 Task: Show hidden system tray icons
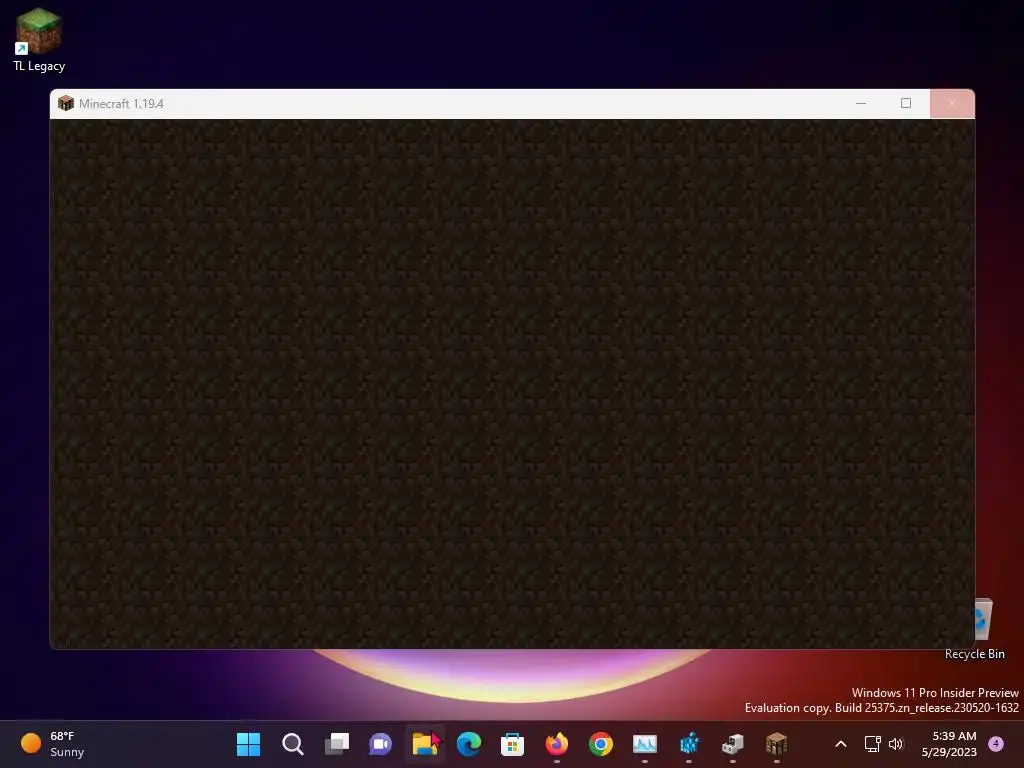coord(841,744)
